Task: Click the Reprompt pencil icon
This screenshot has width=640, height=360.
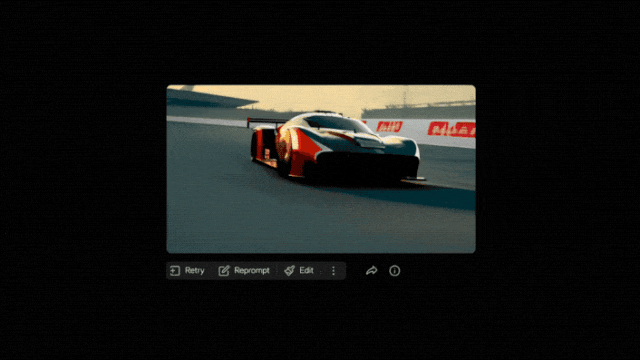Action: [224, 271]
